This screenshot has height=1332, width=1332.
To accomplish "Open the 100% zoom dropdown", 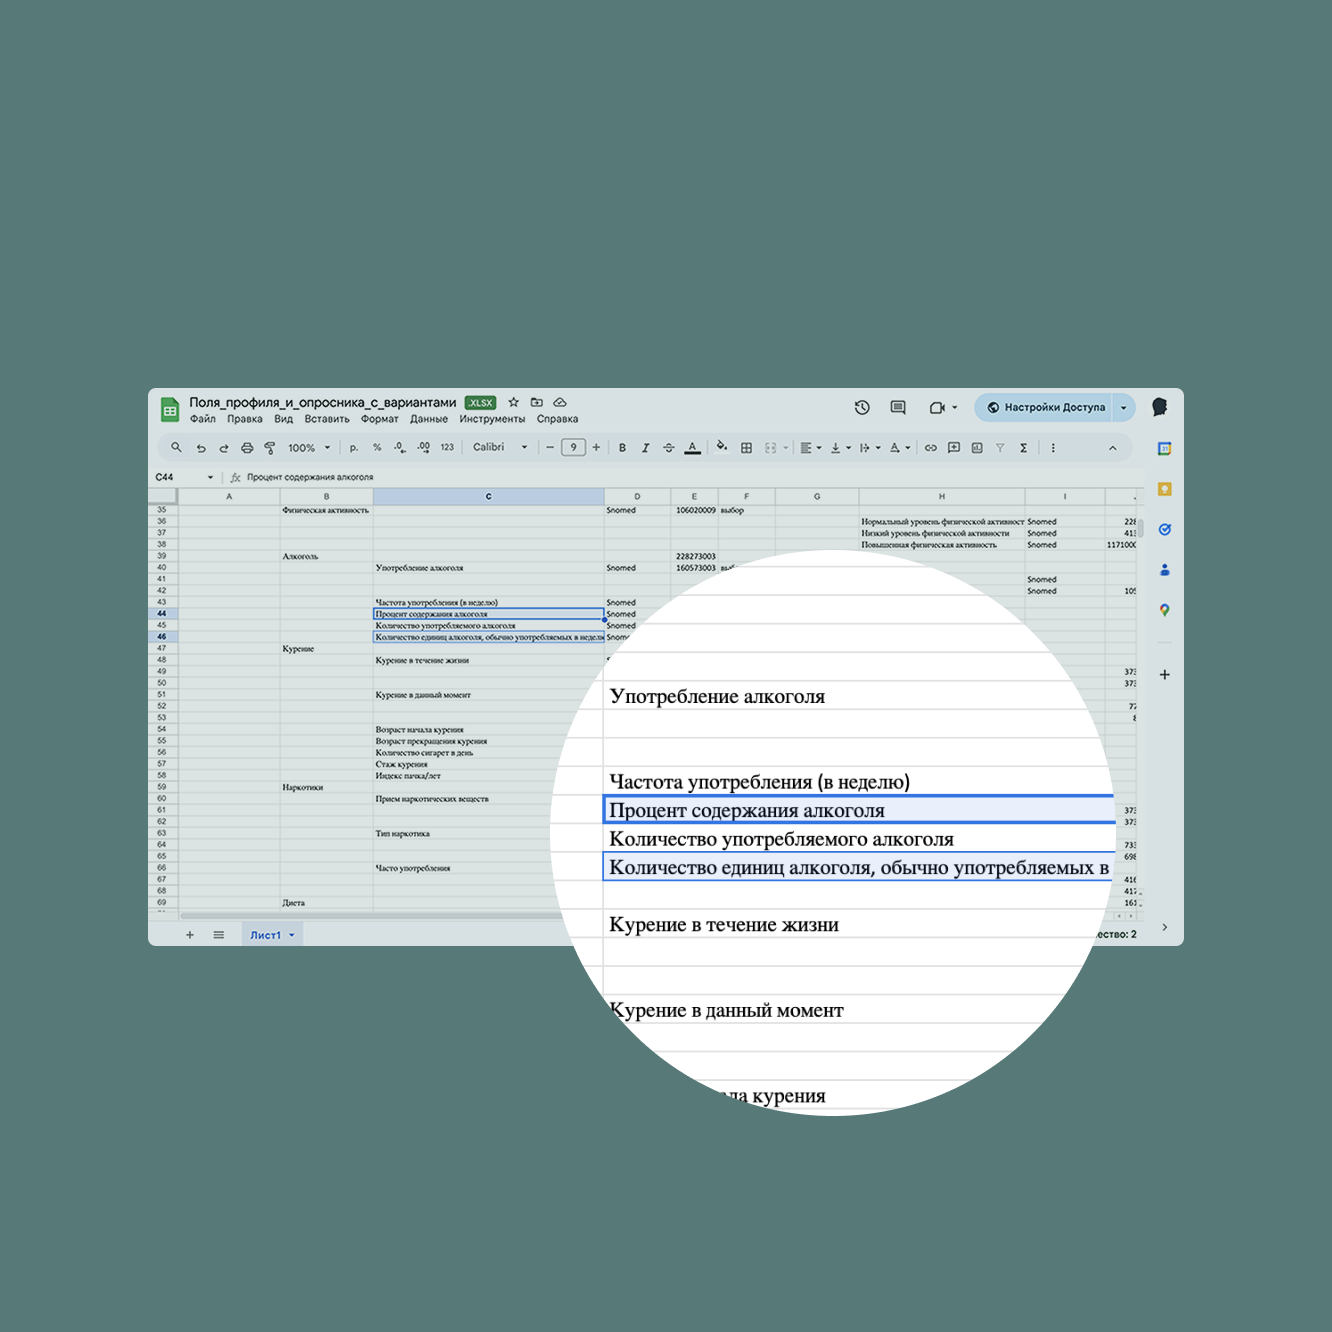I will [x=308, y=448].
